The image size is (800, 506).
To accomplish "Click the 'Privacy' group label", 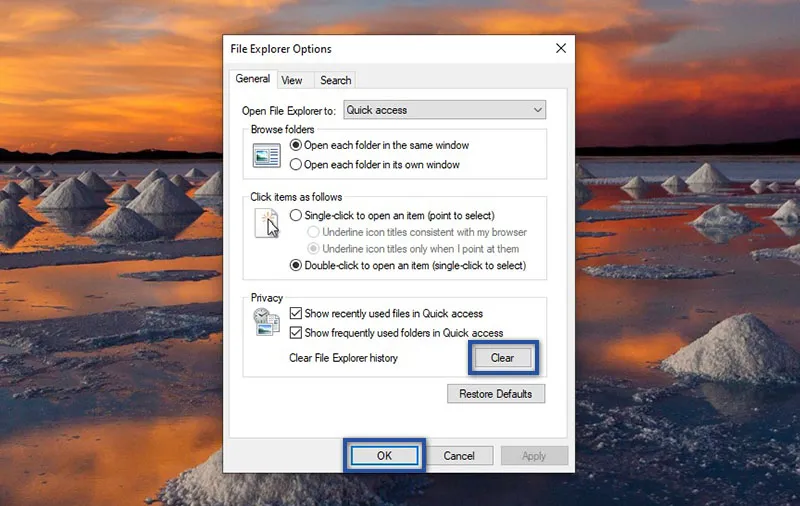I will coord(266,298).
